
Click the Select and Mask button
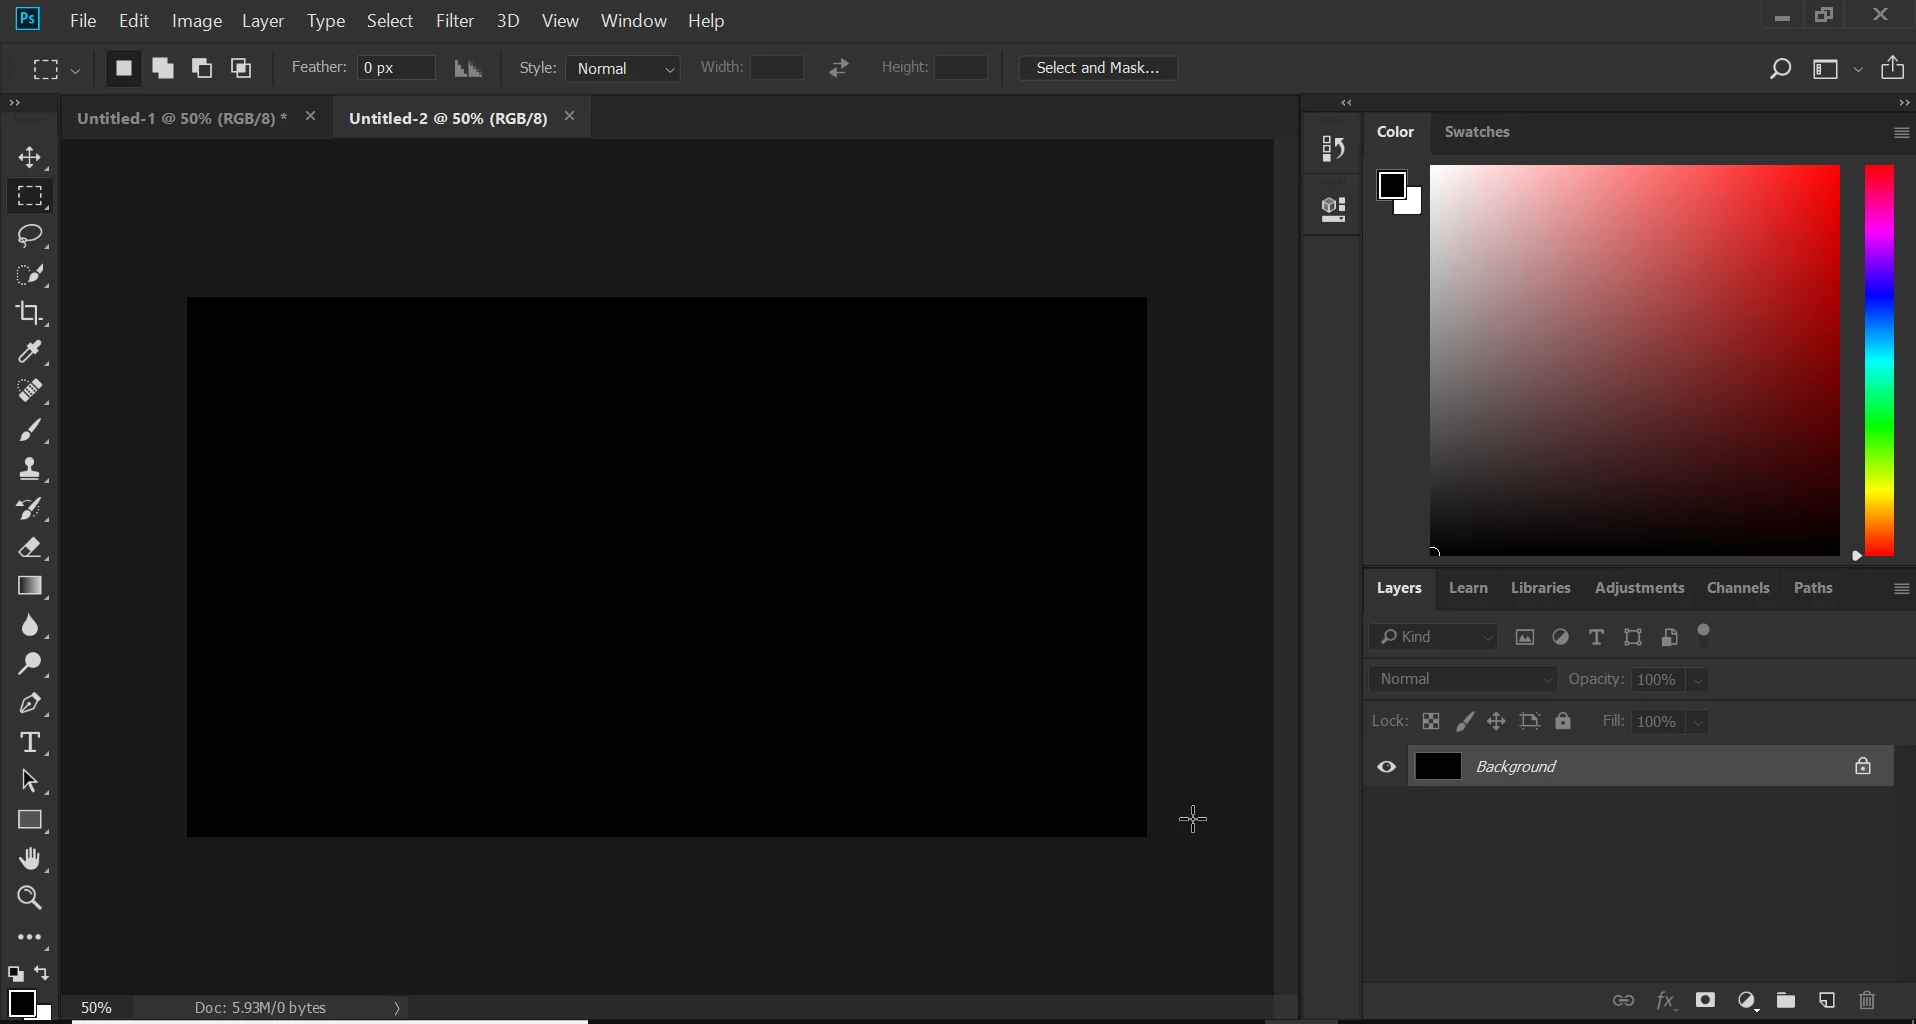click(1098, 68)
